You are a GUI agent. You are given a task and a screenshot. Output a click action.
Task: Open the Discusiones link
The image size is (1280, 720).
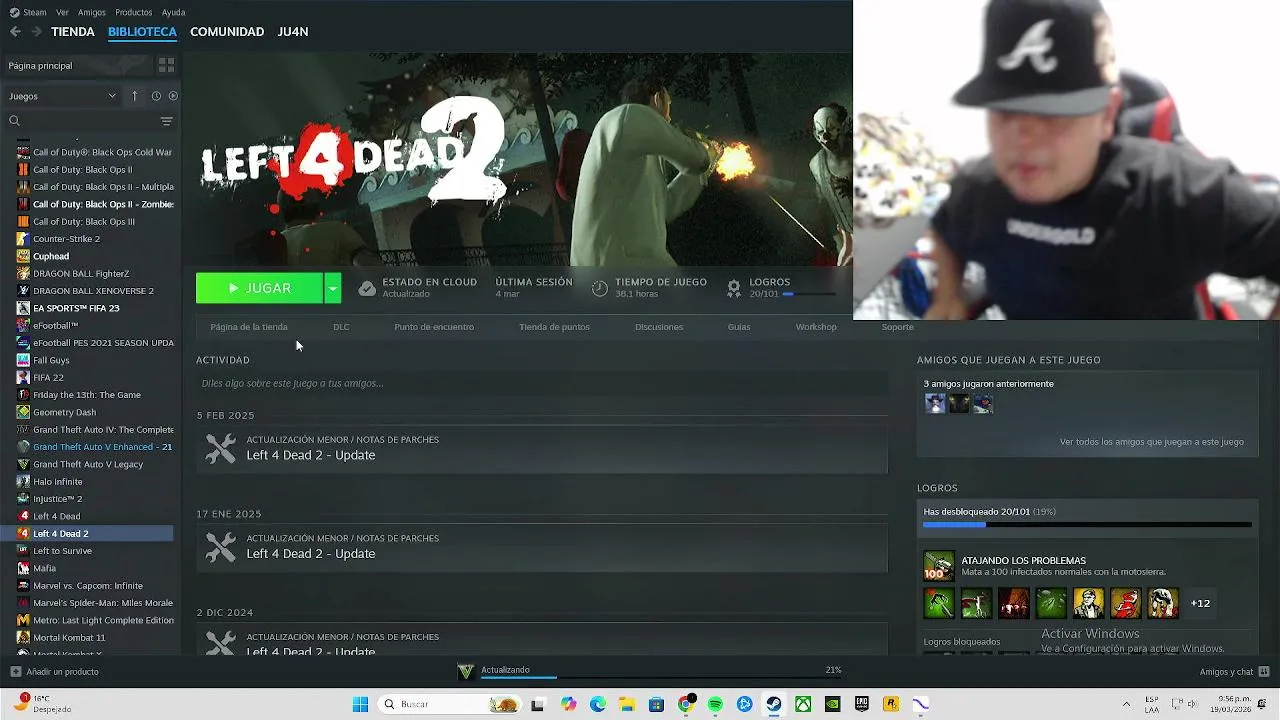pos(659,327)
